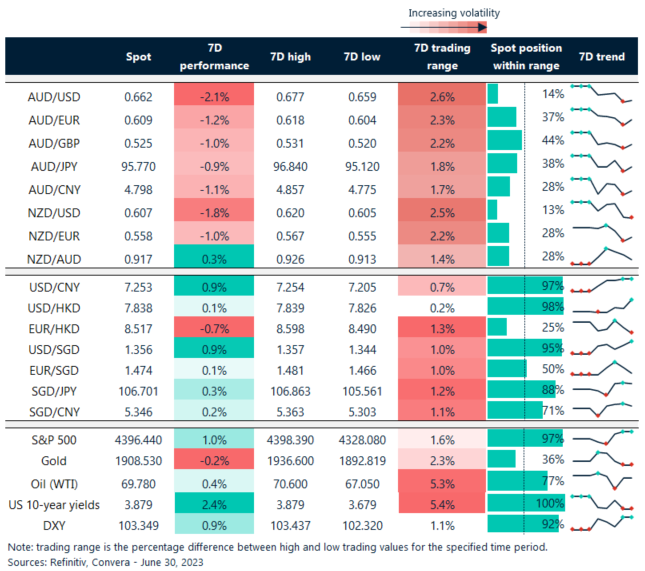Click the NZD/USD 13% position bar

click(x=493, y=209)
